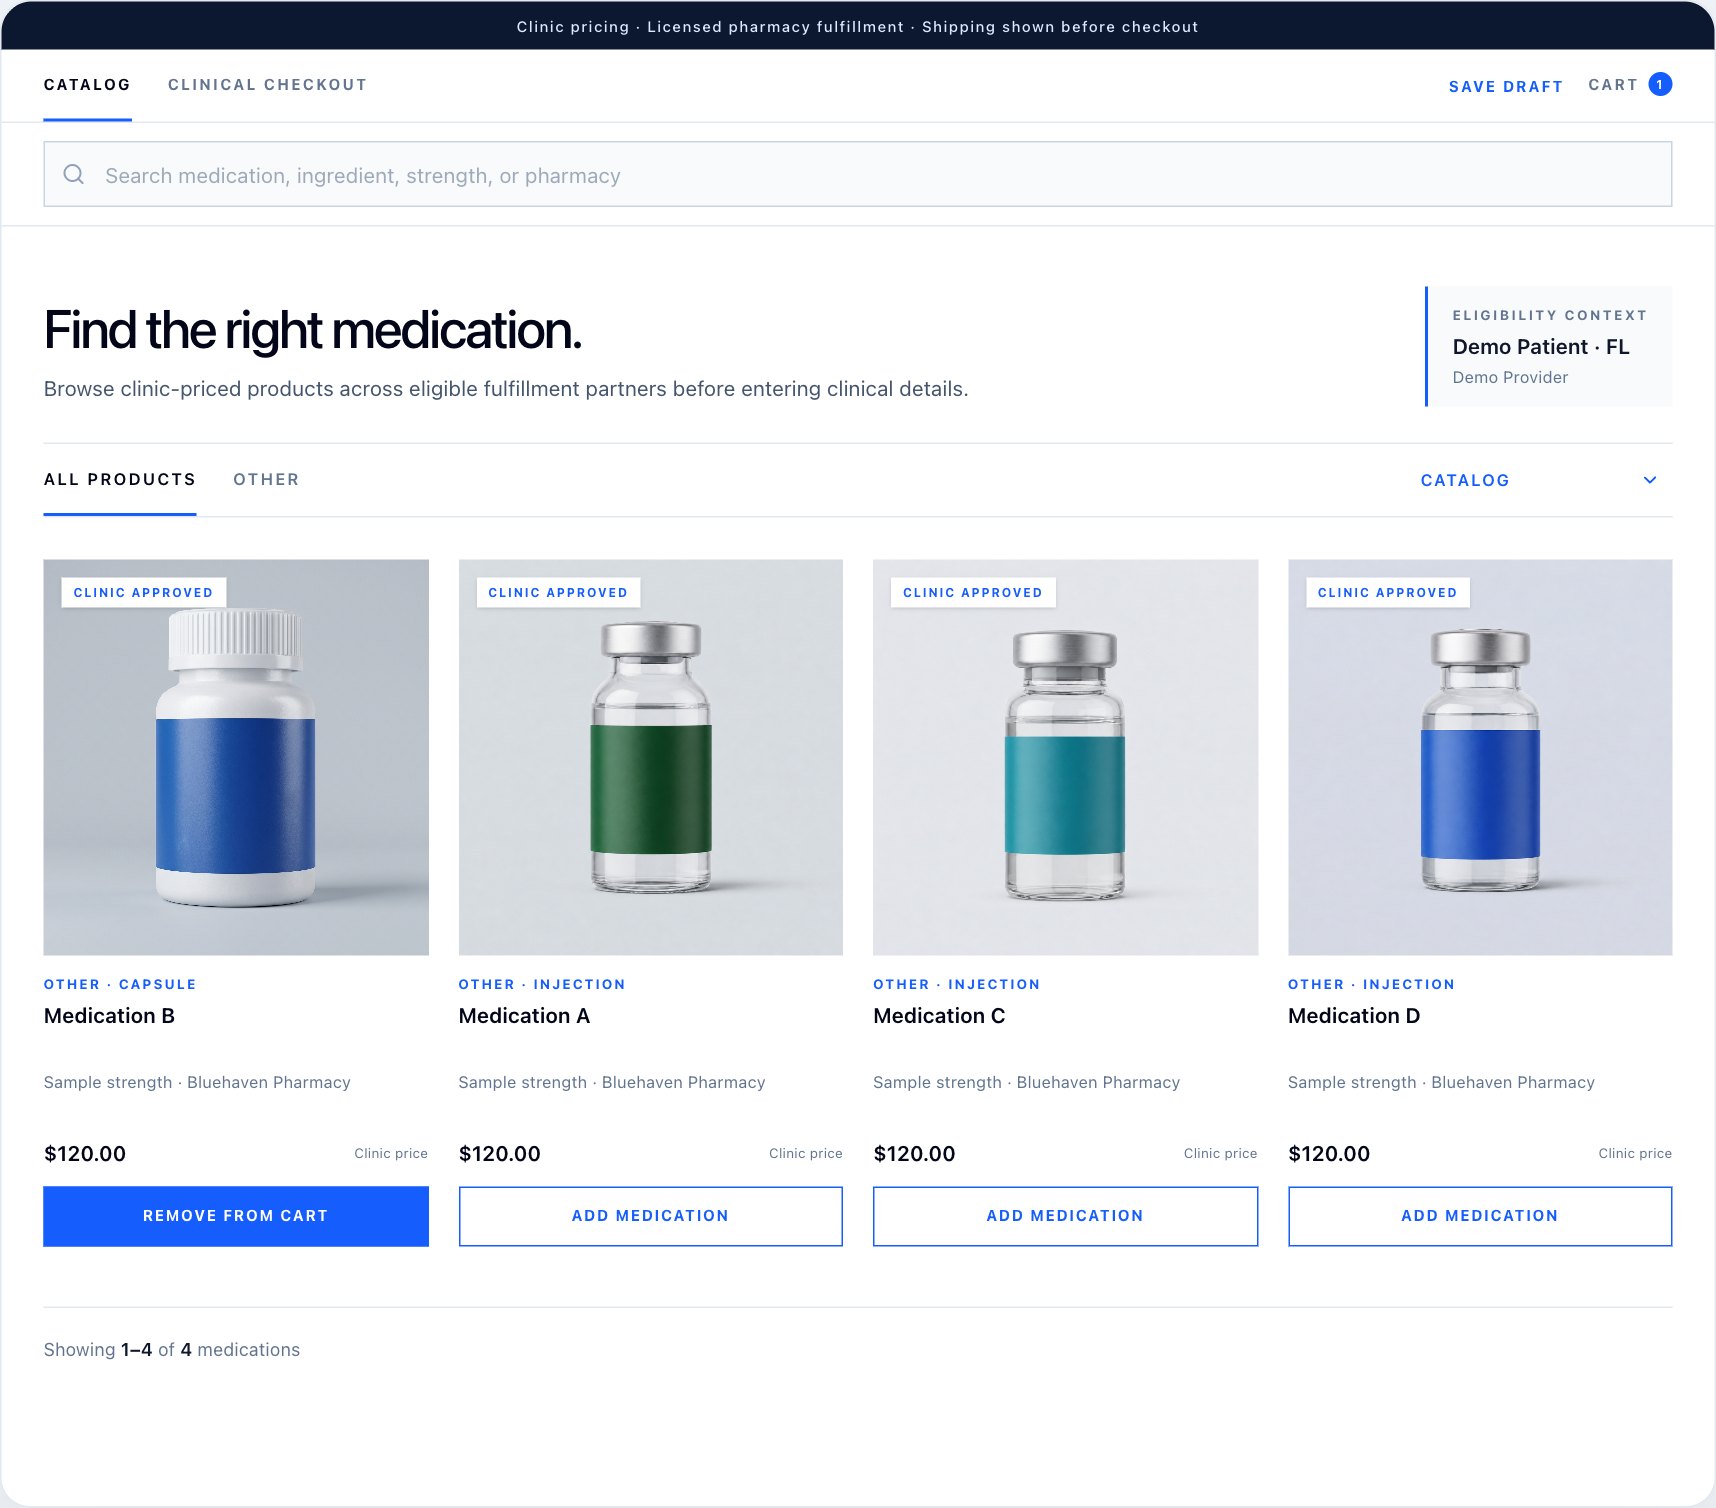Add Medication C to order

pyautogui.click(x=1065, y=1216)
